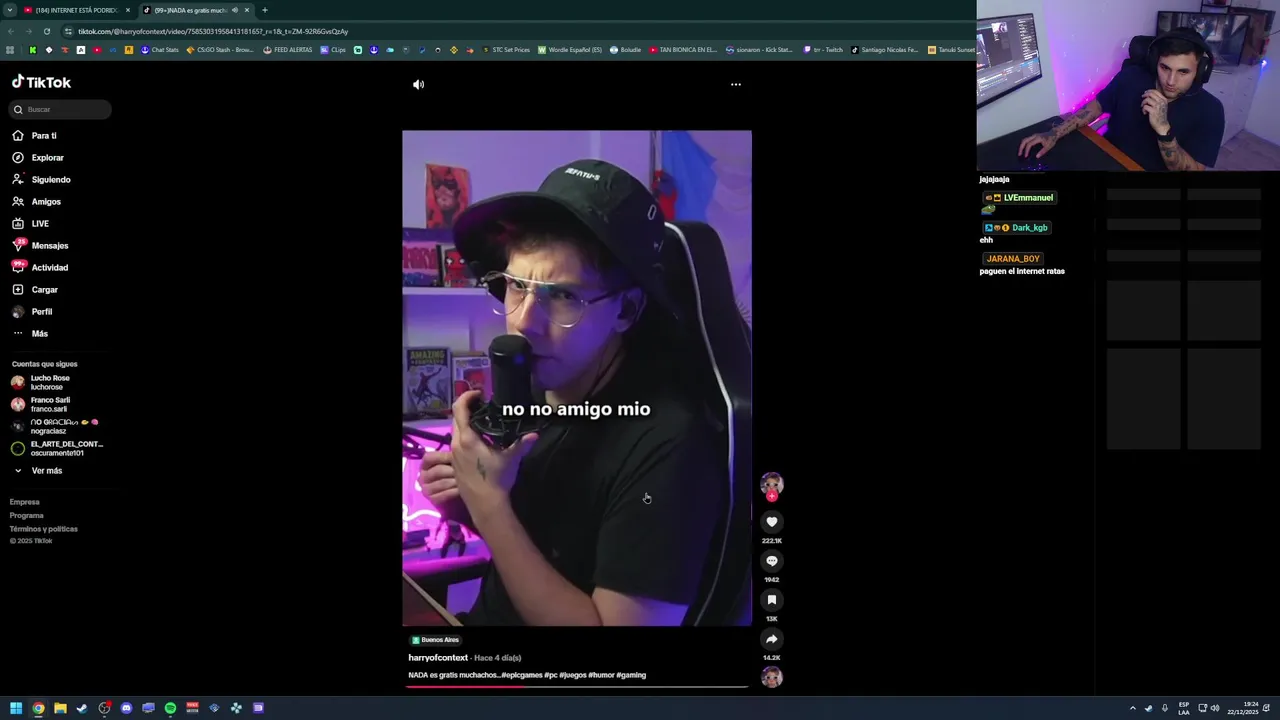Image resolution: width=1280 pixels, height=720 pixels.
Task: Open Discord from the taskbar
Action: tap(126, 708)
